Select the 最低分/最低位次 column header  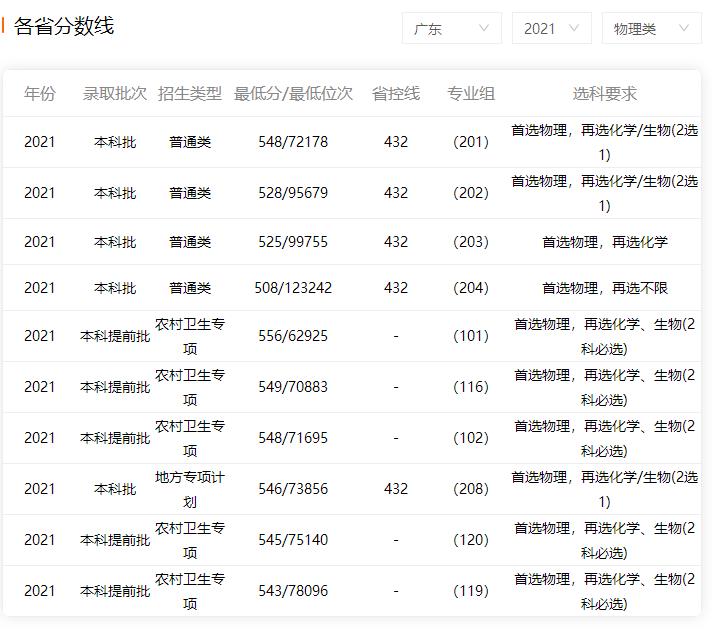click(293, 94)
